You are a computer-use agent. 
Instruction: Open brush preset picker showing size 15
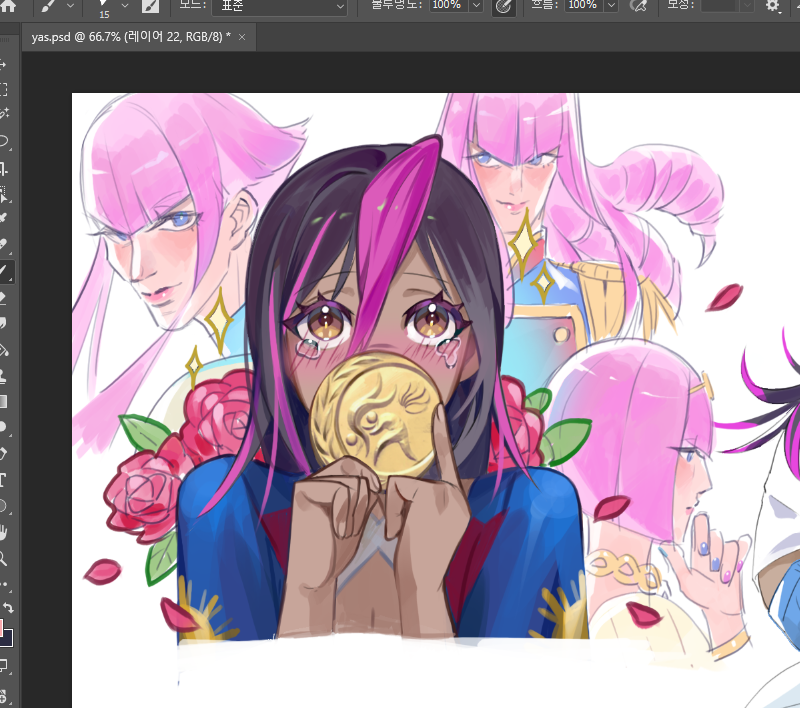click(x=105, y=8)
